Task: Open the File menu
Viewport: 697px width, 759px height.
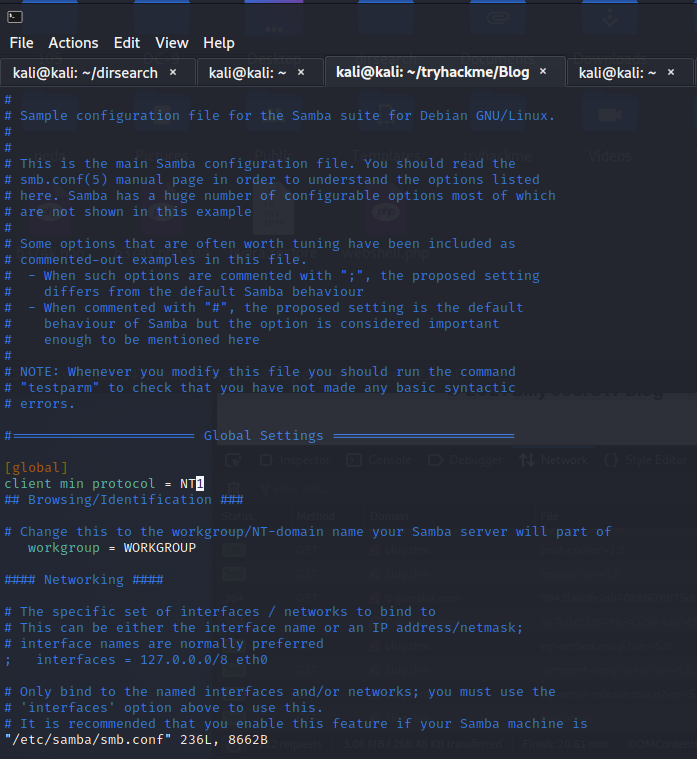Action: pyautogui.click(x=21, y=43)
